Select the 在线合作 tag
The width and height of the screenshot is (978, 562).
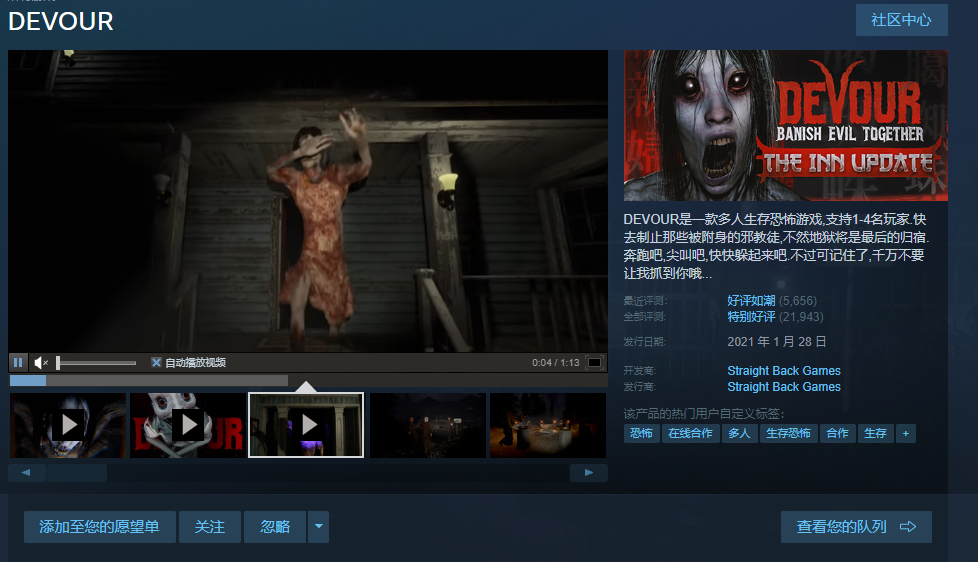(x=690, y=434)
